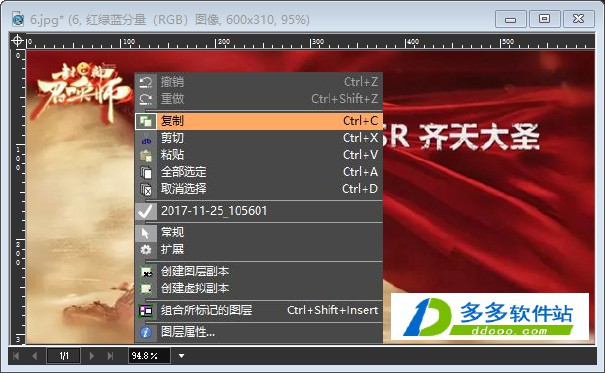The image size is (605, 373).
Task: Toggle the checkmark for layer 2017-11-25_105601
Action: 145,211
